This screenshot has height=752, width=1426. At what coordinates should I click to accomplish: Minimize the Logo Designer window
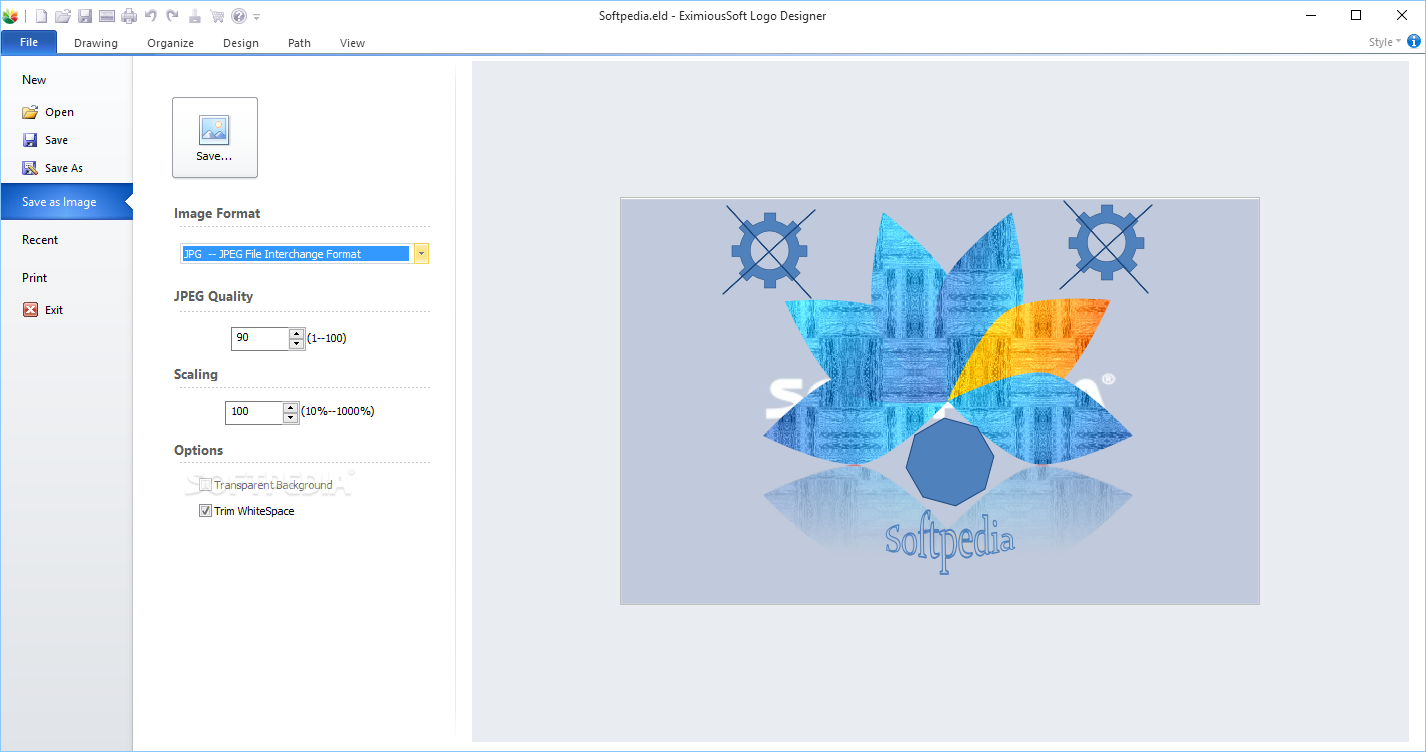pos(1310,15)
